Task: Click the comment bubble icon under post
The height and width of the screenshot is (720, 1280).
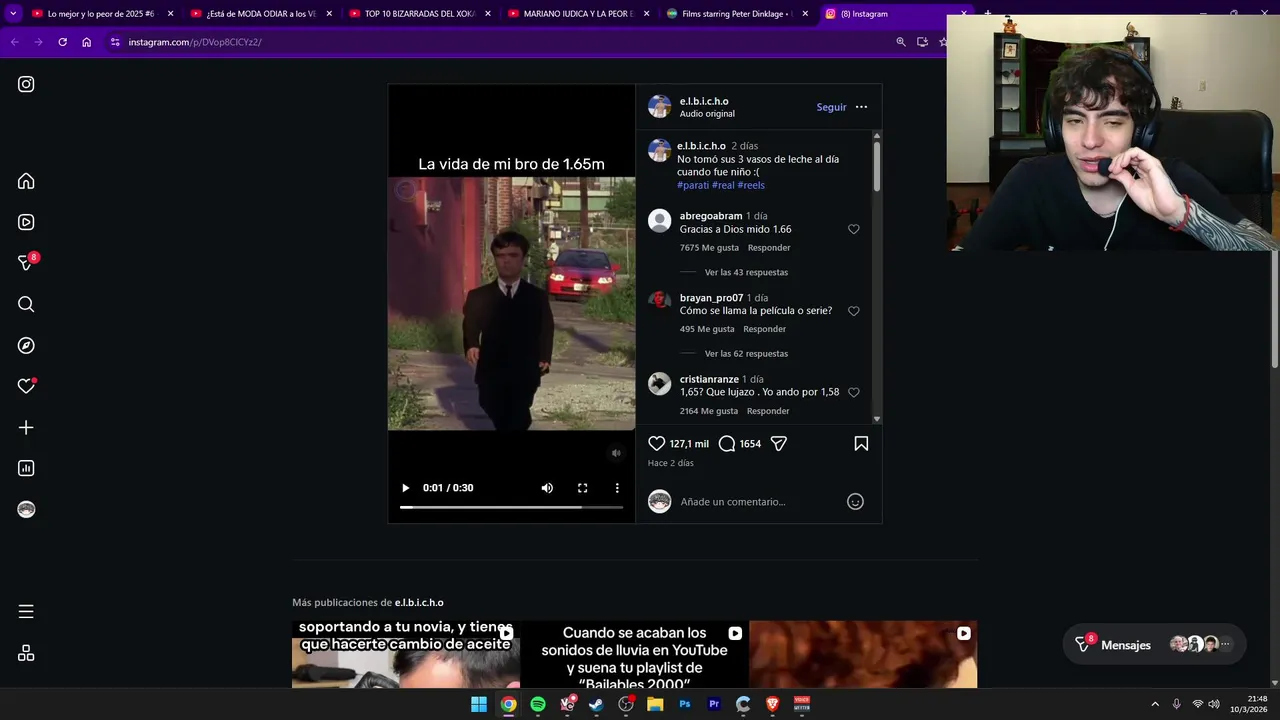Action: tap(727, 443)
